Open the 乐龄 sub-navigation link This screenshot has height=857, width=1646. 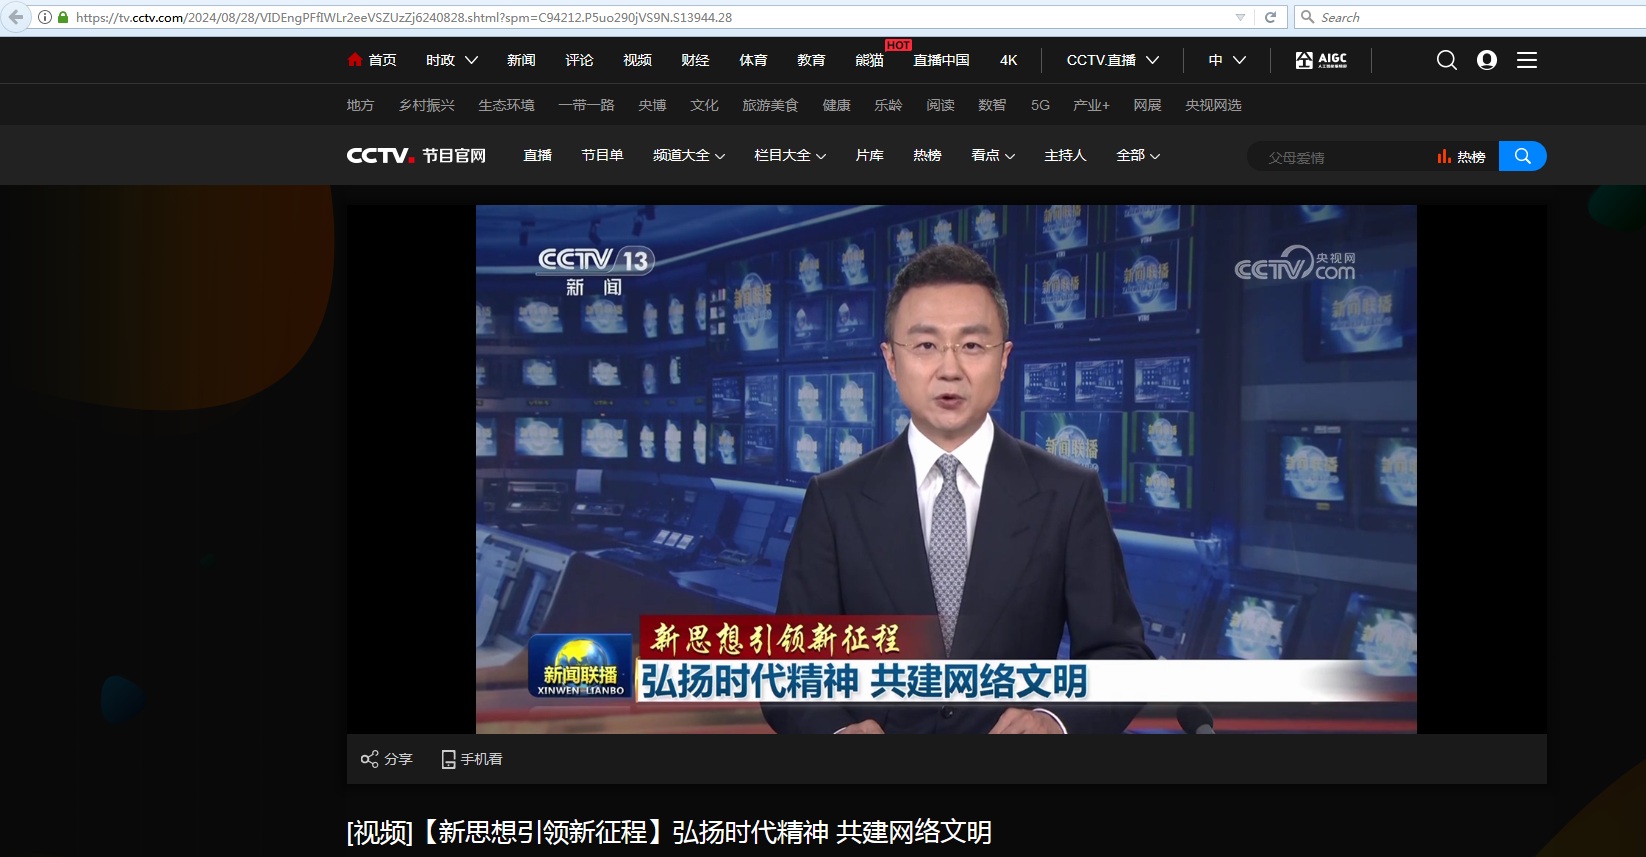coord(888,105)
